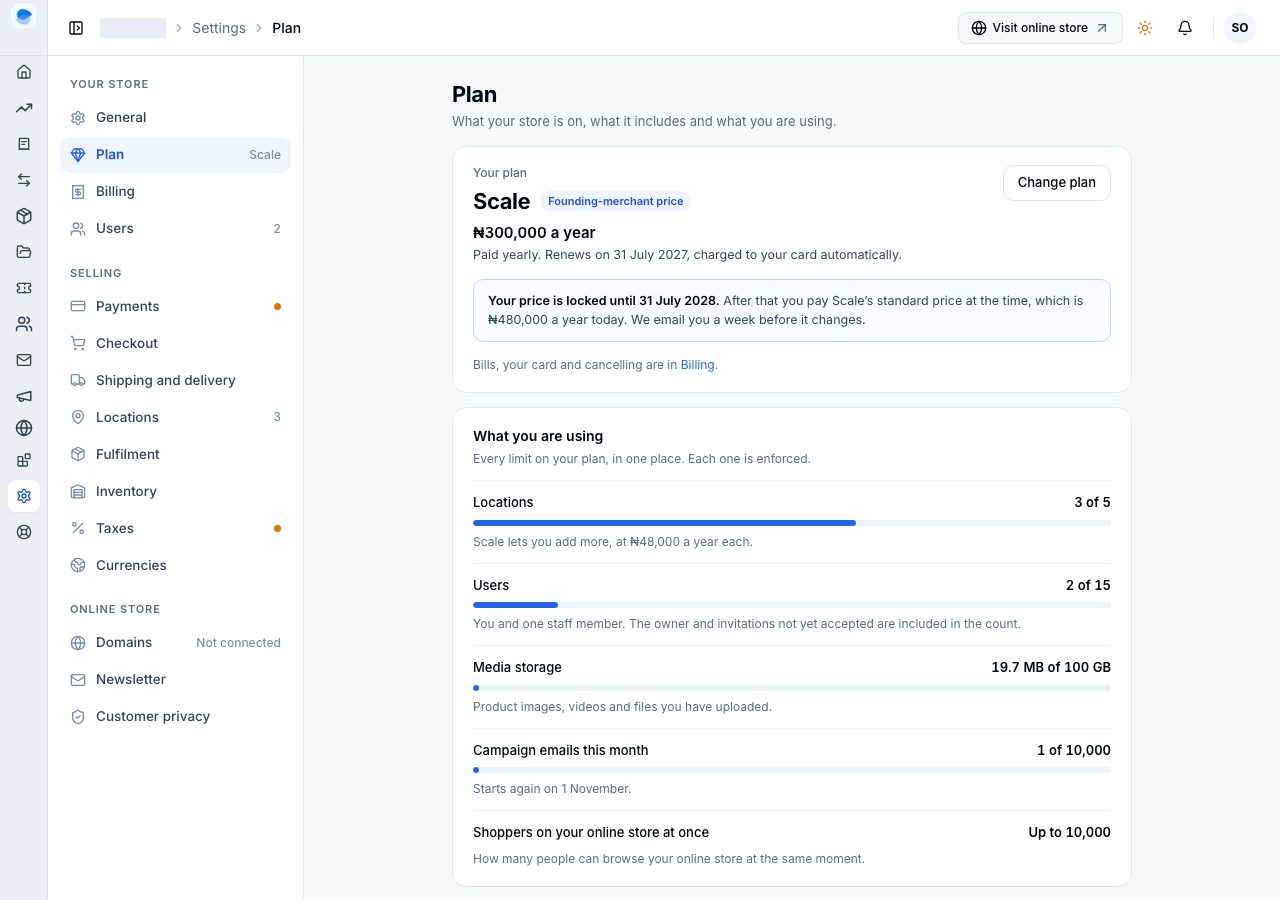The image size is (1280, 900).
Task: Go to Billing in the settings sidebar
Action: [x=175, y=192]
